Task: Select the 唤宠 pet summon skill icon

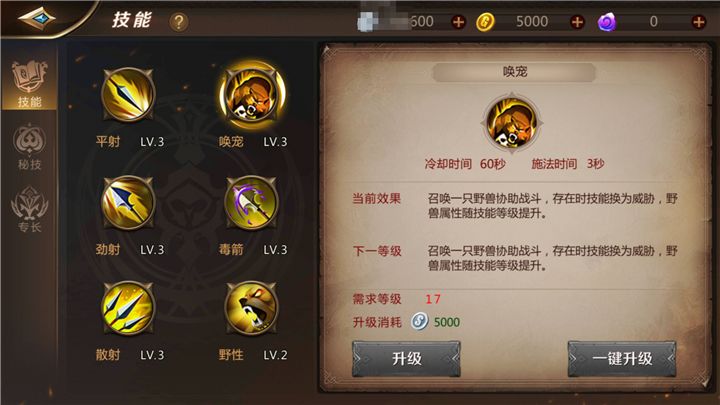Action: tap(252, 95)
